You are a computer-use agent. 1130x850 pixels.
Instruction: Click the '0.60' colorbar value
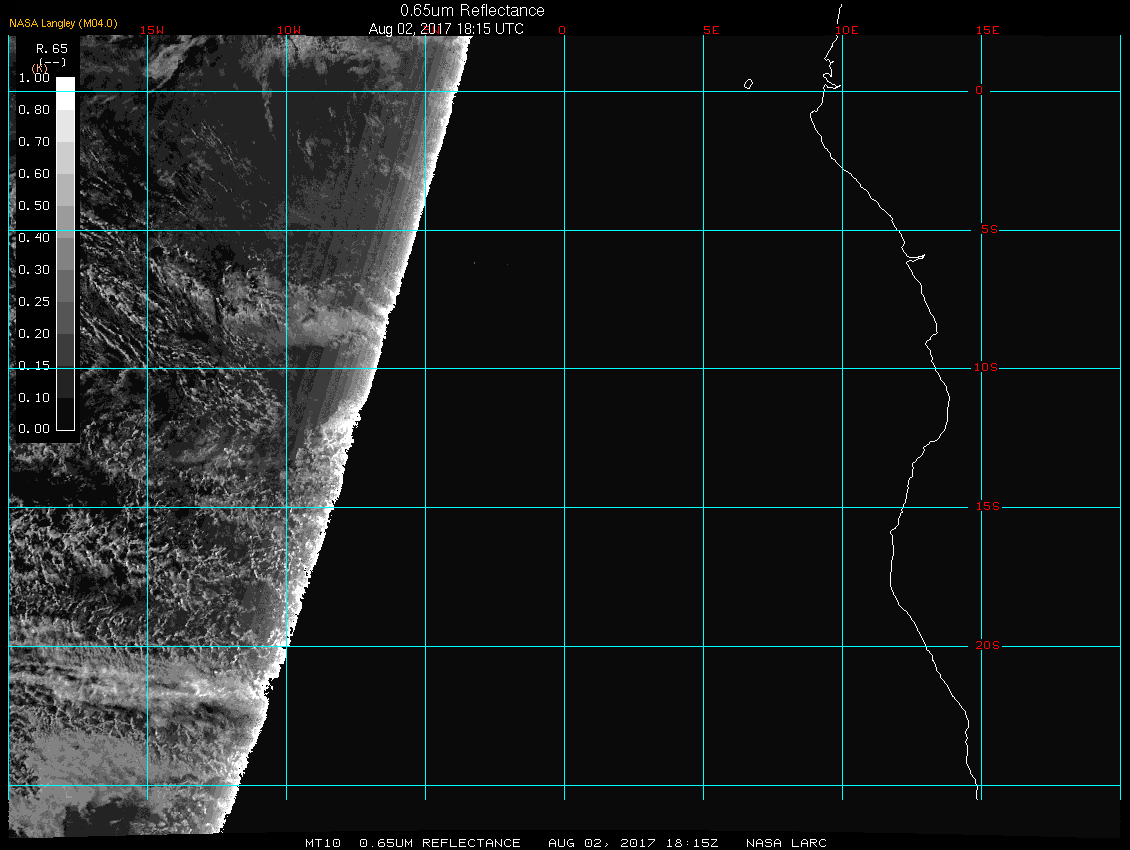[34, 174]
